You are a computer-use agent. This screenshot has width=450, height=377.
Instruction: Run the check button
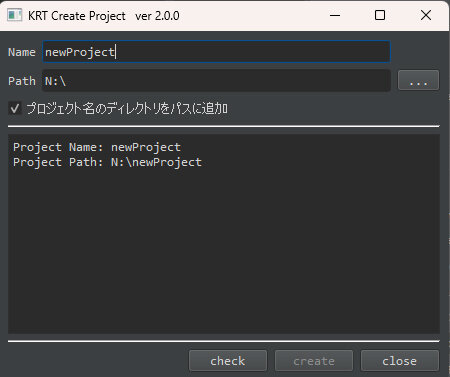[228, 361]
